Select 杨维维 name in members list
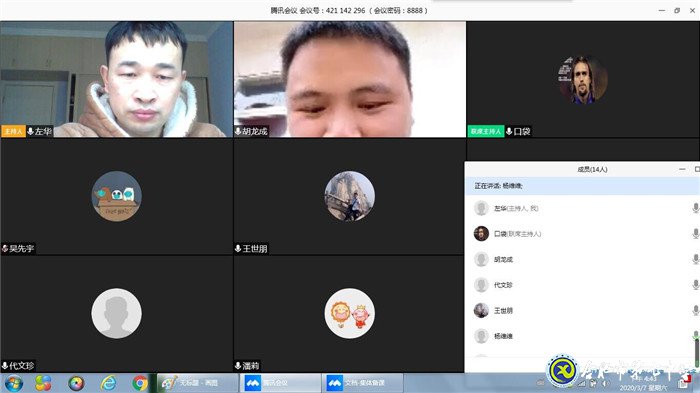 pyautogui.click(x=503, y=336)
